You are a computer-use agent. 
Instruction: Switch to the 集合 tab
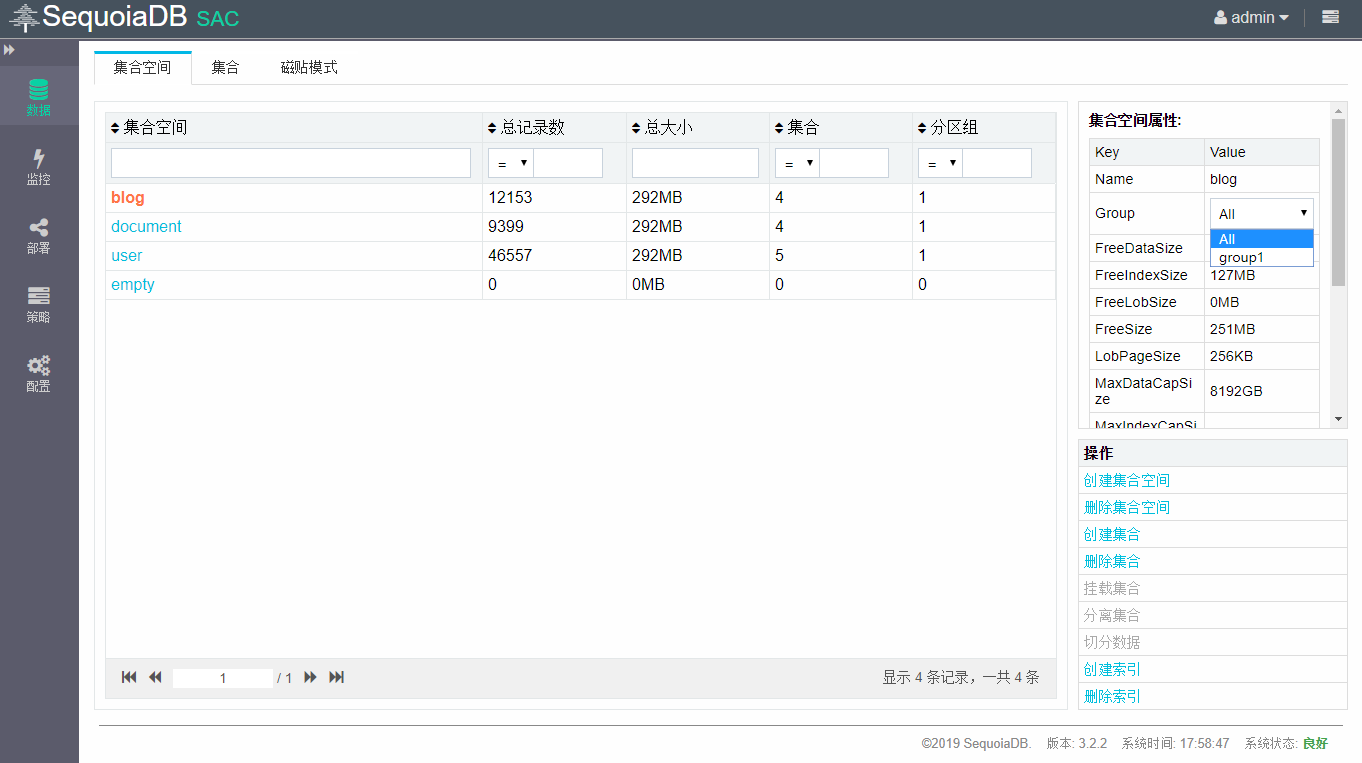[x=225, y=67]
